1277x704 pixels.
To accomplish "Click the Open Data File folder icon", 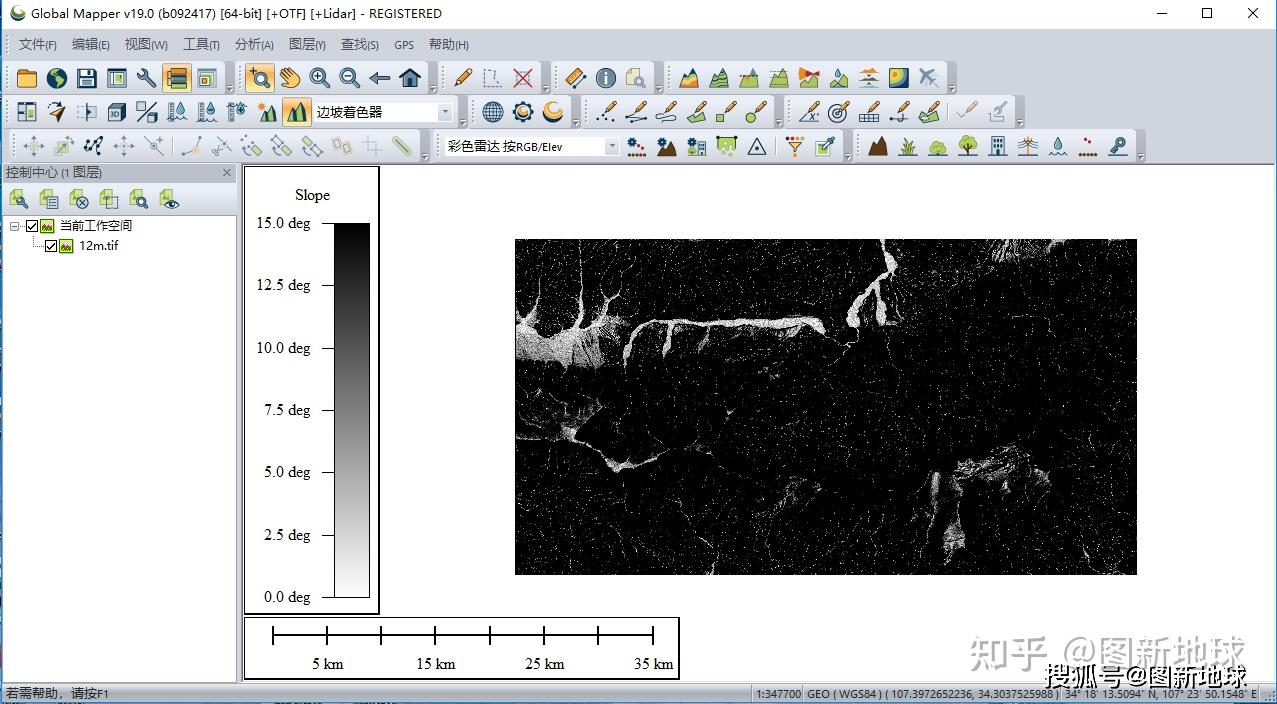I will (x=27, y=78).
